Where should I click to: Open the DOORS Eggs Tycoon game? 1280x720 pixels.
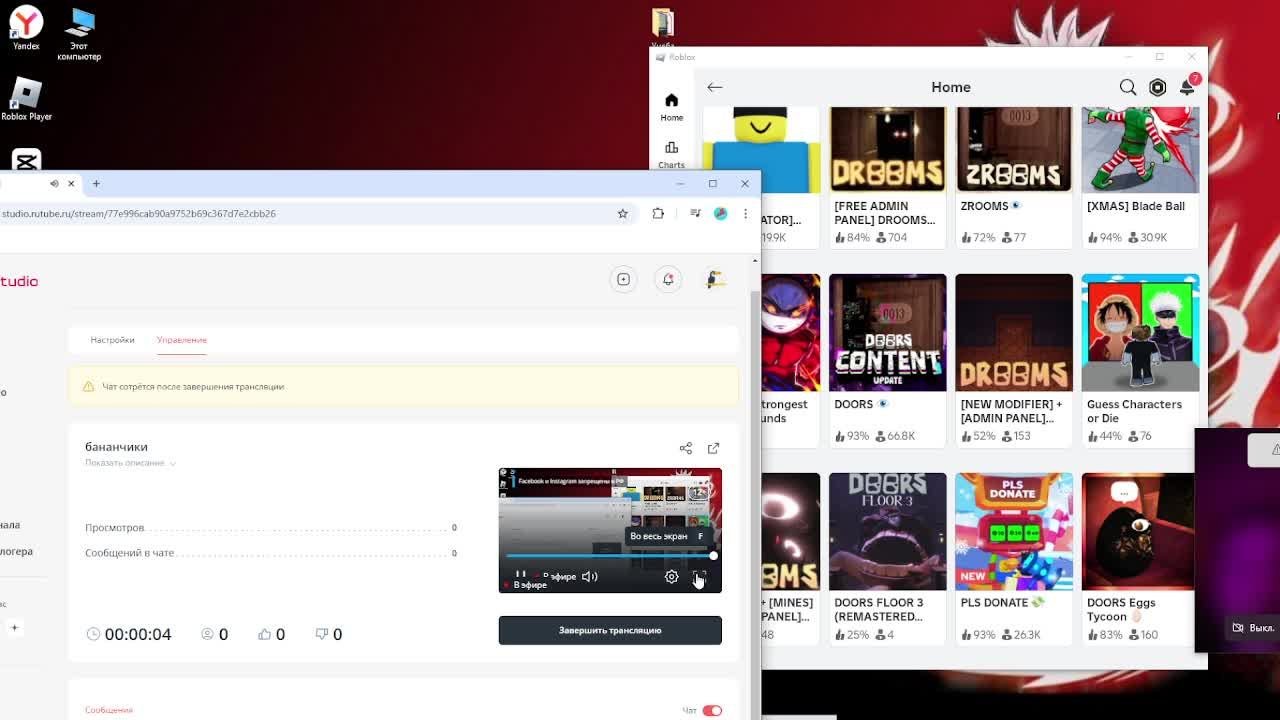coord(1138,531)
